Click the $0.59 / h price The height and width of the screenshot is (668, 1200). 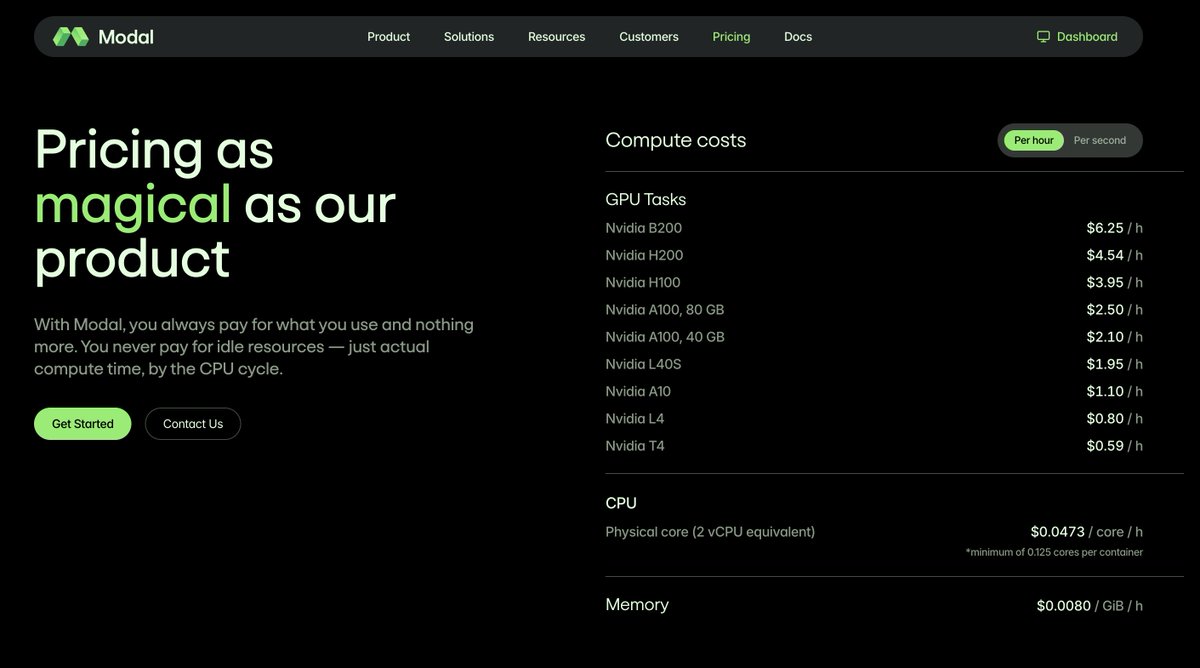point(1115,446)
